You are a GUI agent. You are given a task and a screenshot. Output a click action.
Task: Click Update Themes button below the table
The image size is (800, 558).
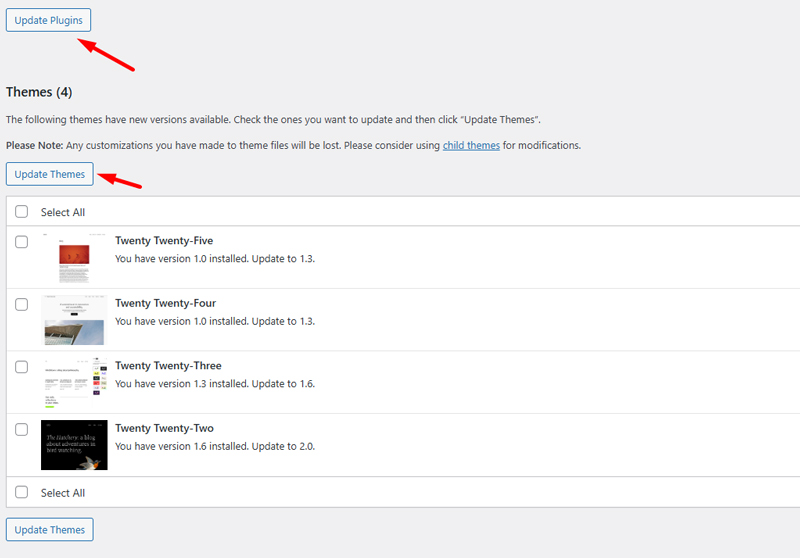point(50,530)
